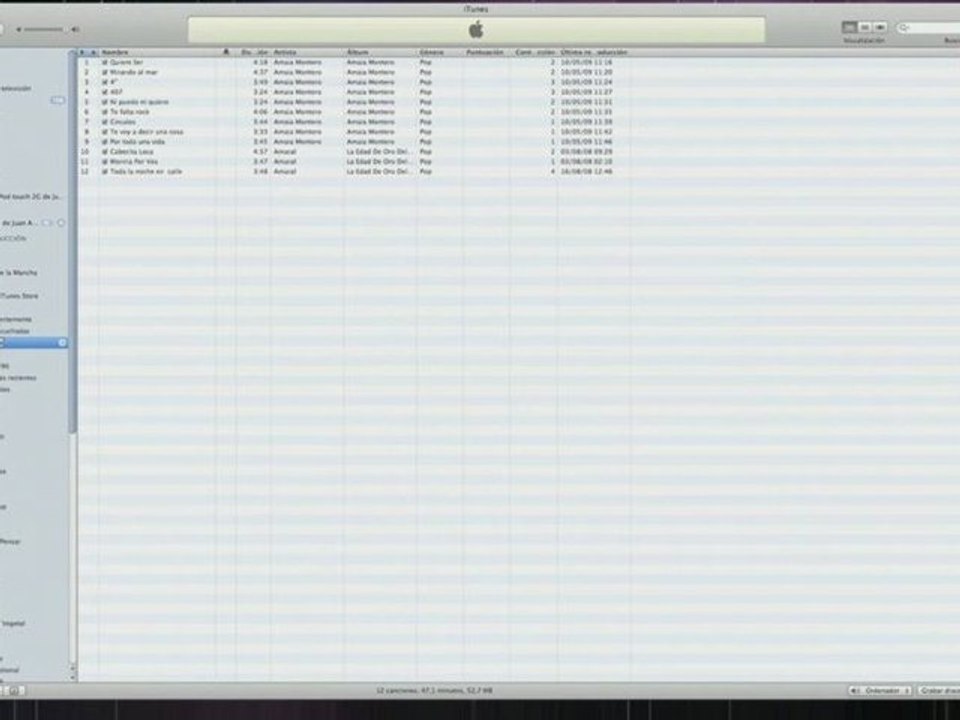Click the Amaral artist on row 10
This screenshot has height=720, width=960.
pos(285,152)
